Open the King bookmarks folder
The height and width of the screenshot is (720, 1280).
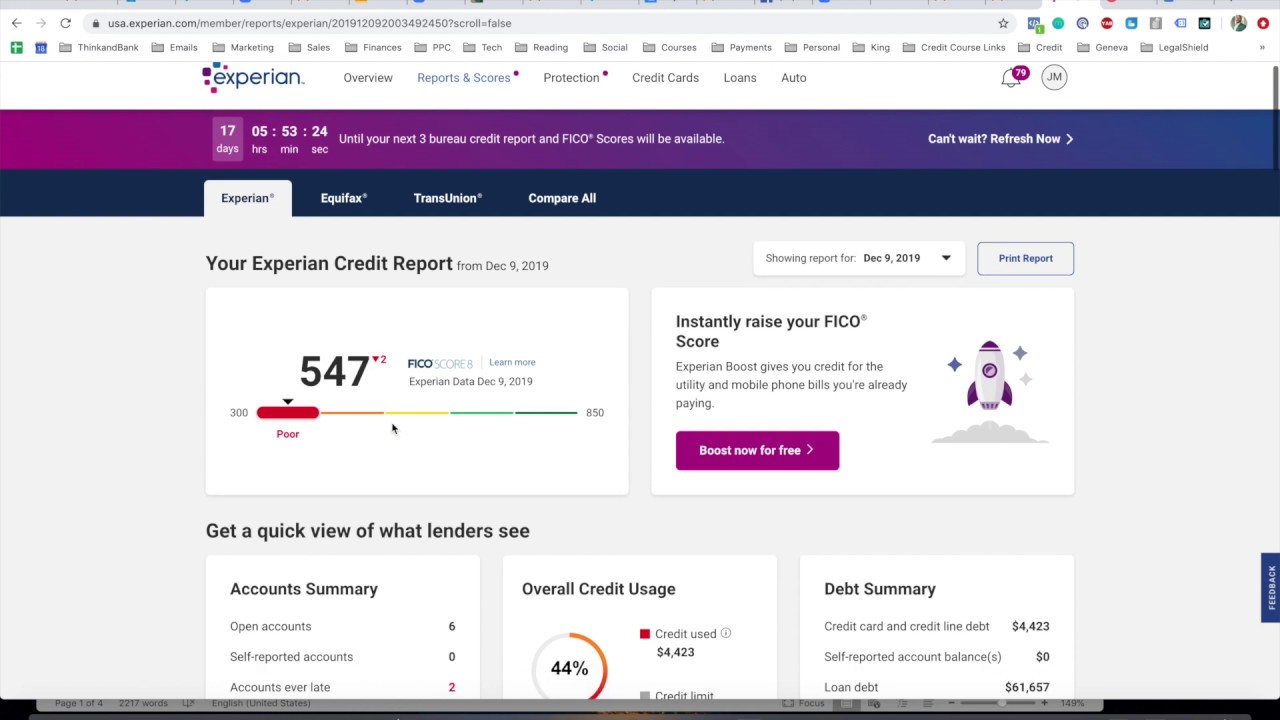coord(871,47)
